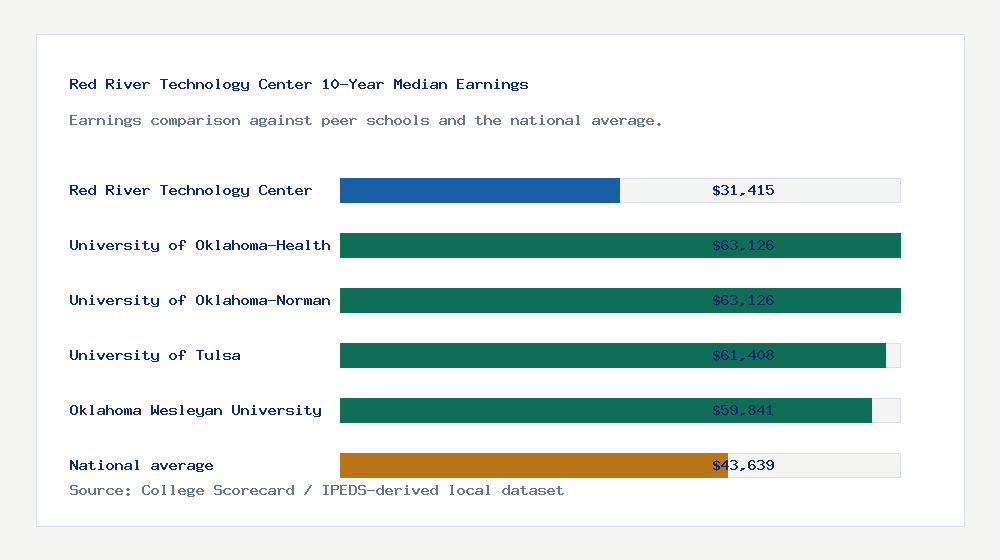Screen dimensions: 1000x560
Task: Click the orange National average bar
Action: coord(534,466)
